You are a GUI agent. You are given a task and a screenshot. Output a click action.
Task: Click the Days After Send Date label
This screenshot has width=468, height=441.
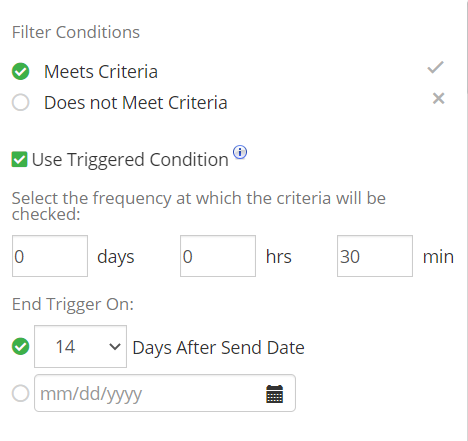[219, 348]
